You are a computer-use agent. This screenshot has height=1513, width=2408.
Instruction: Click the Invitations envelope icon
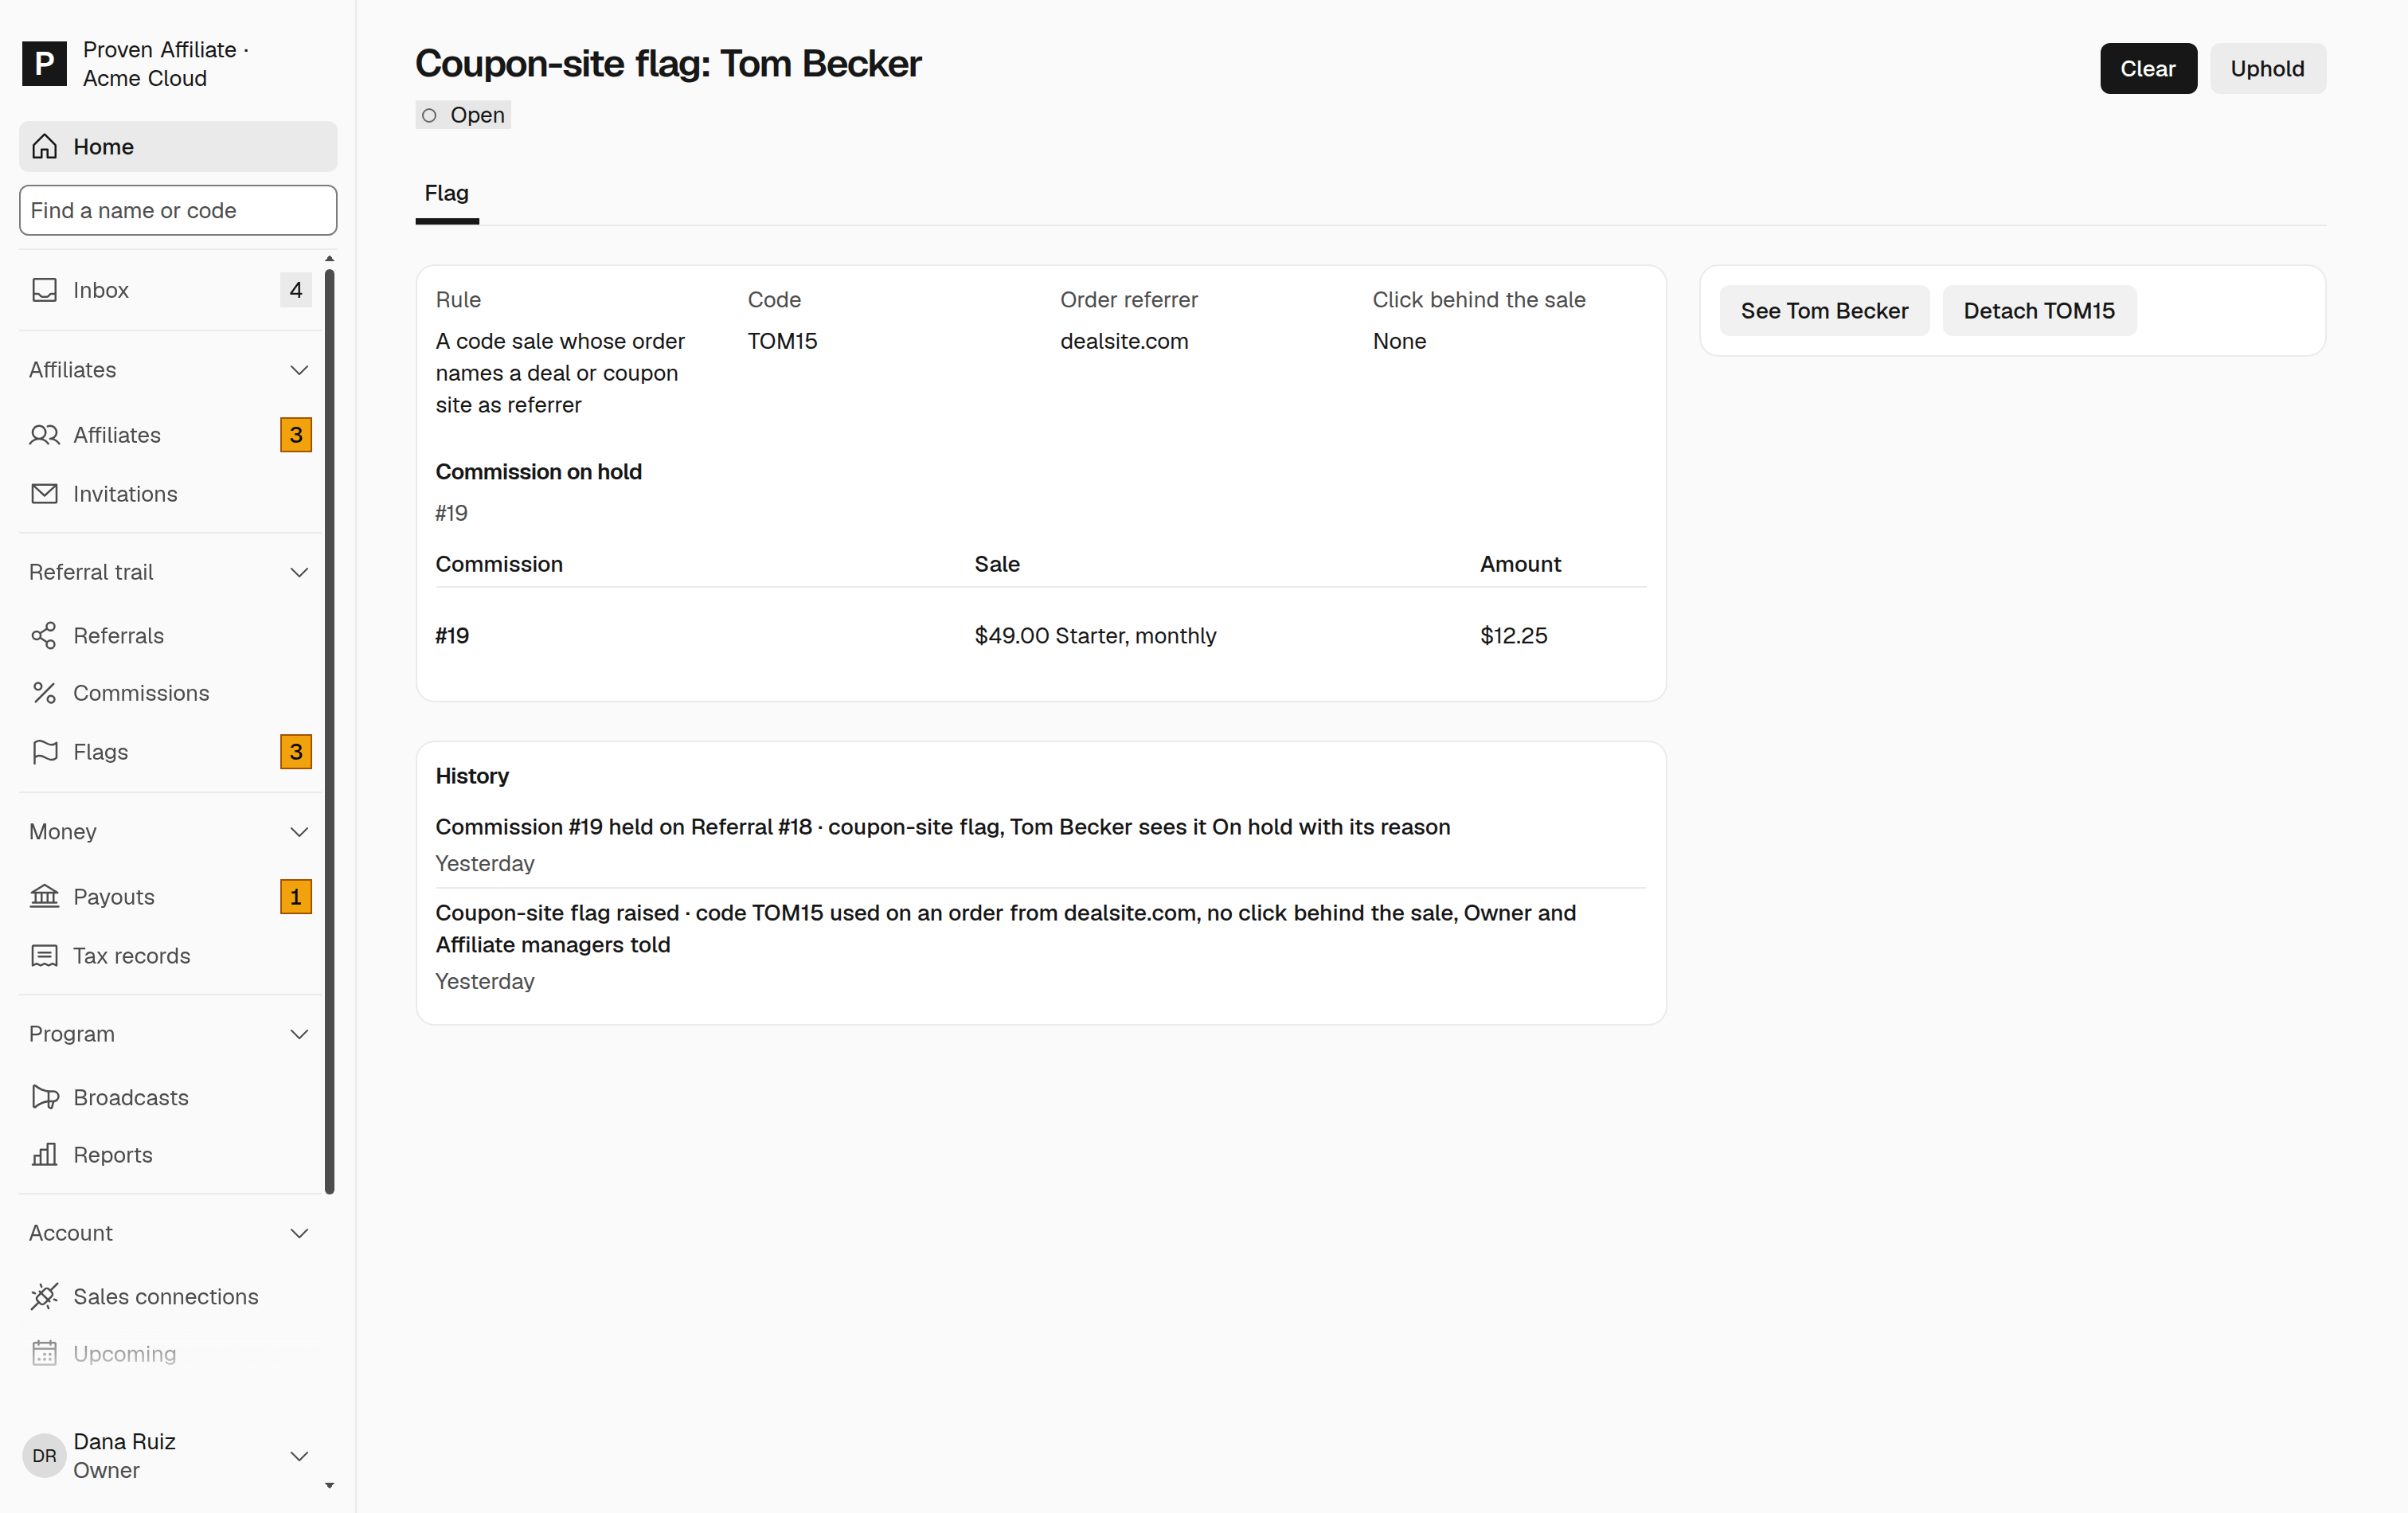point(44,494)
